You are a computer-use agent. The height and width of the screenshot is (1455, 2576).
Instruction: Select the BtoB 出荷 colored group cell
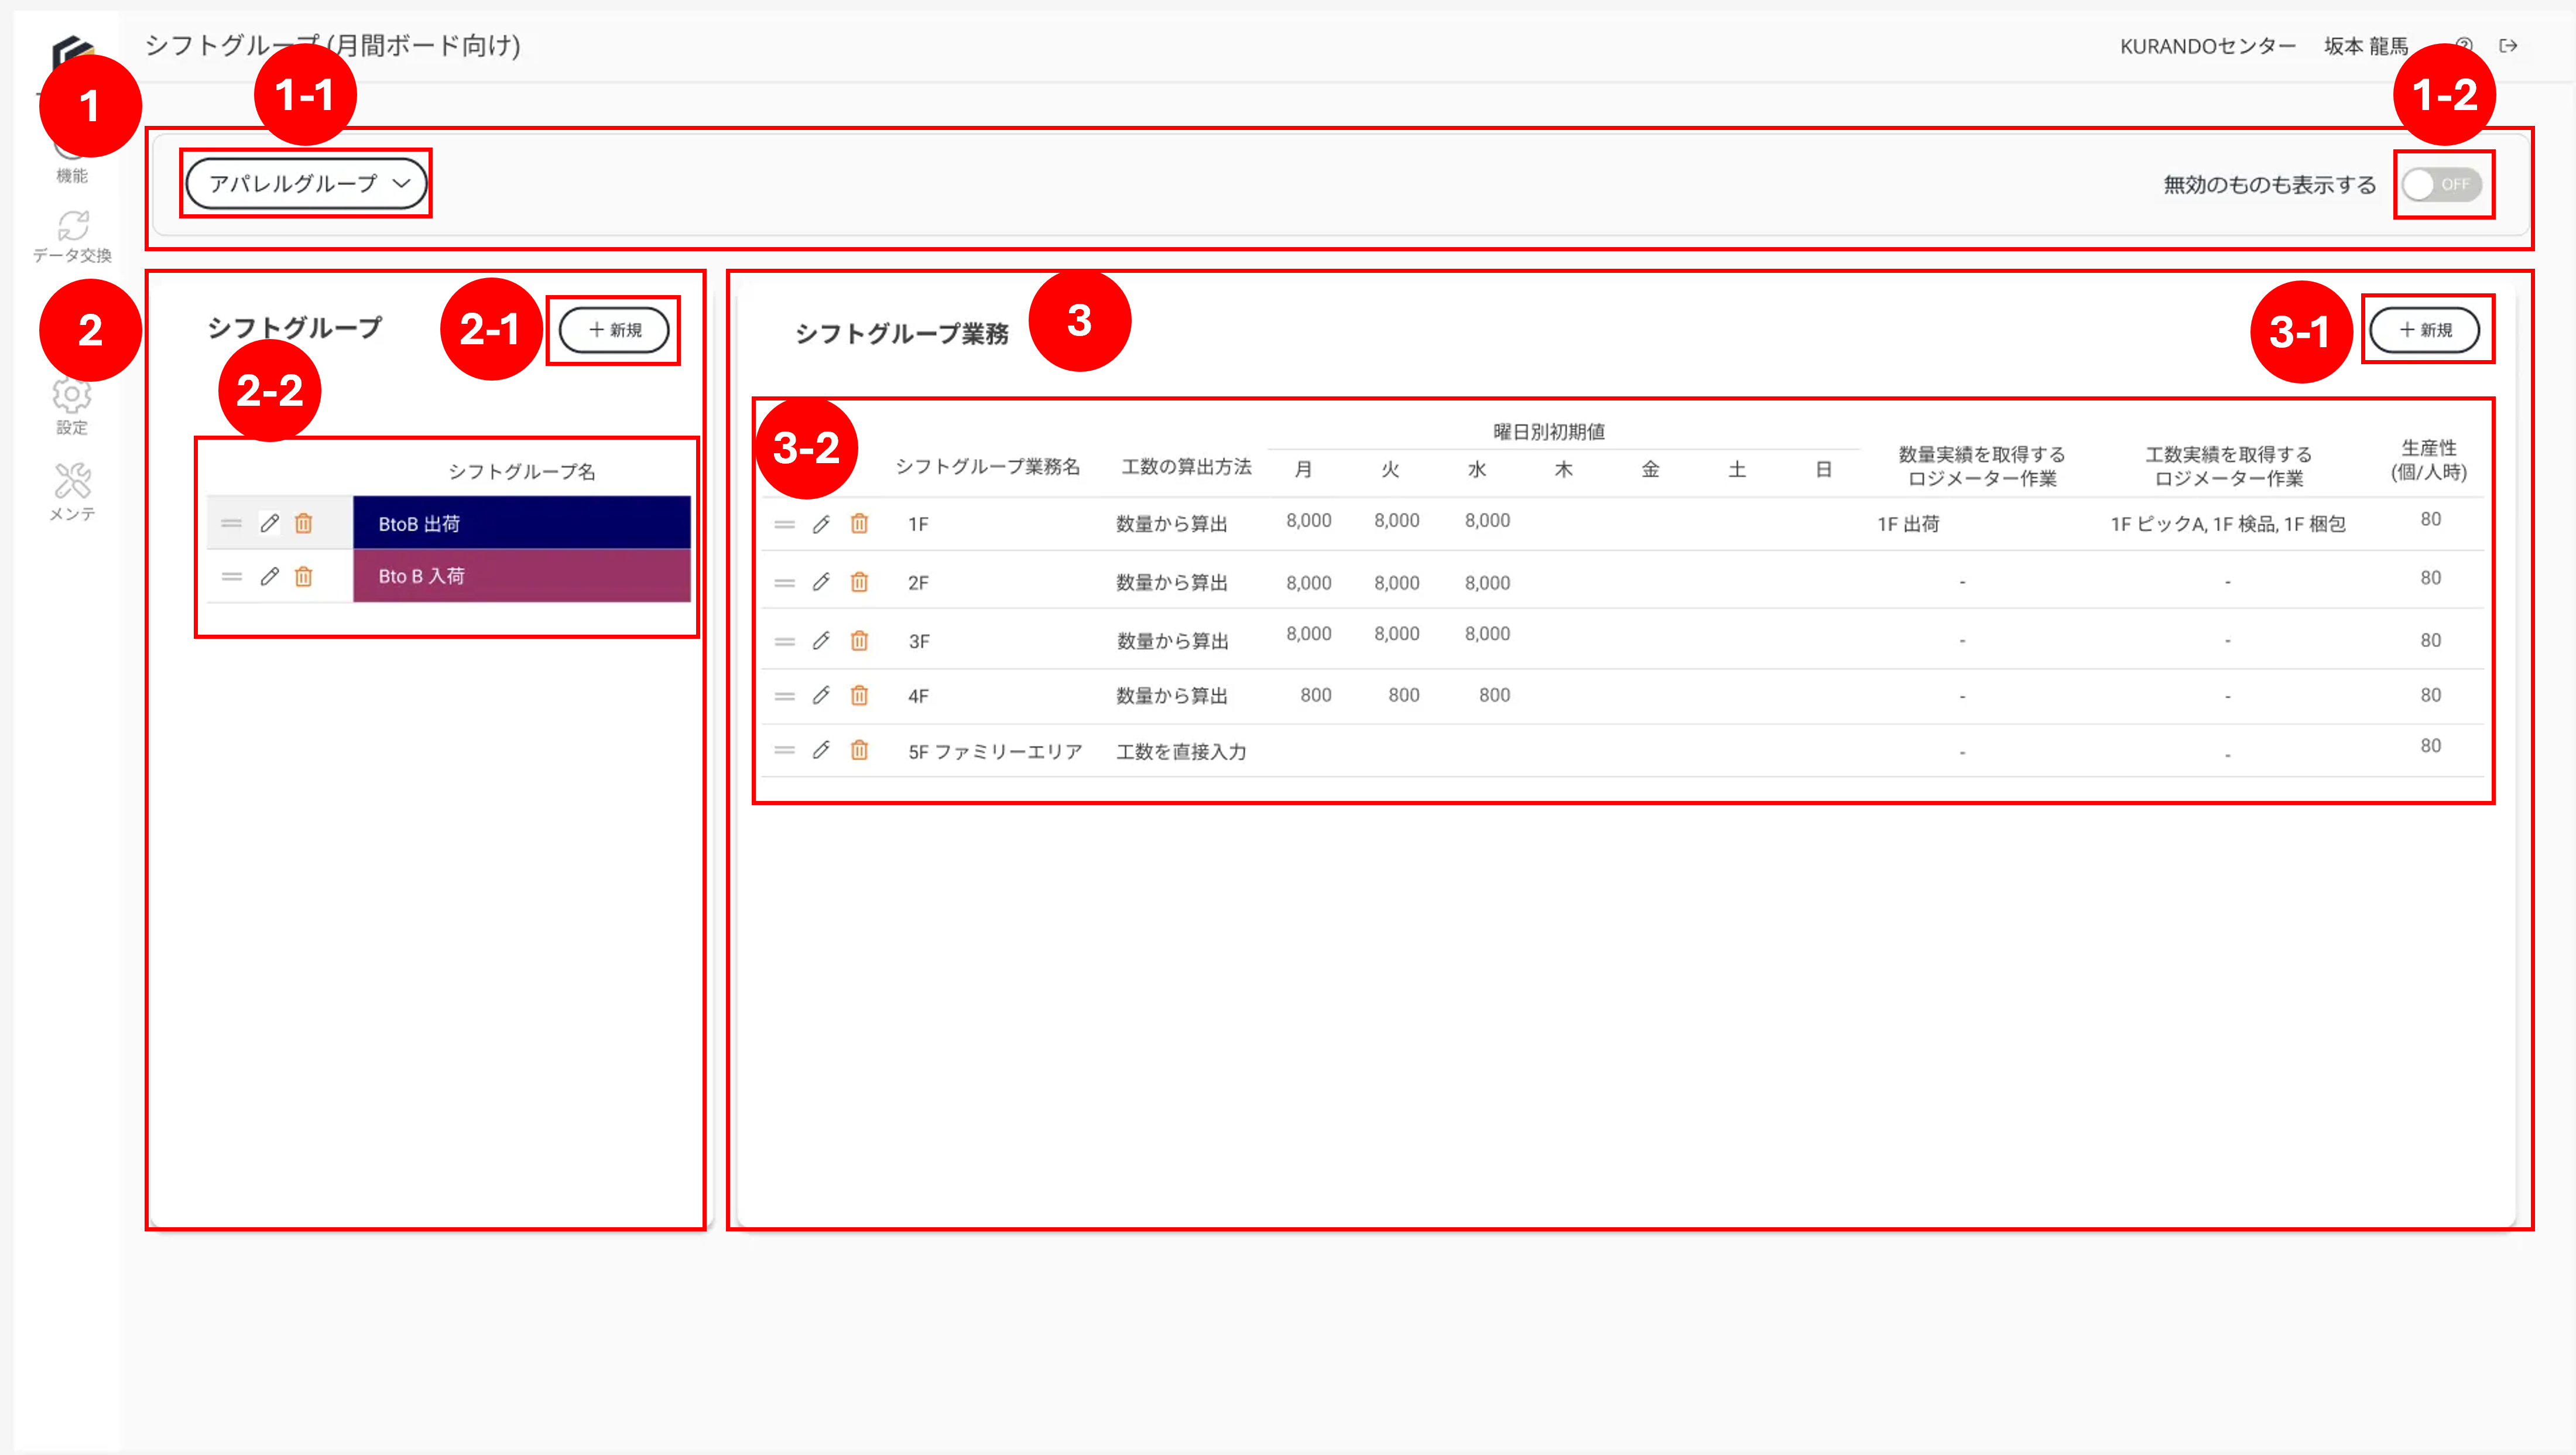(521, 523)
